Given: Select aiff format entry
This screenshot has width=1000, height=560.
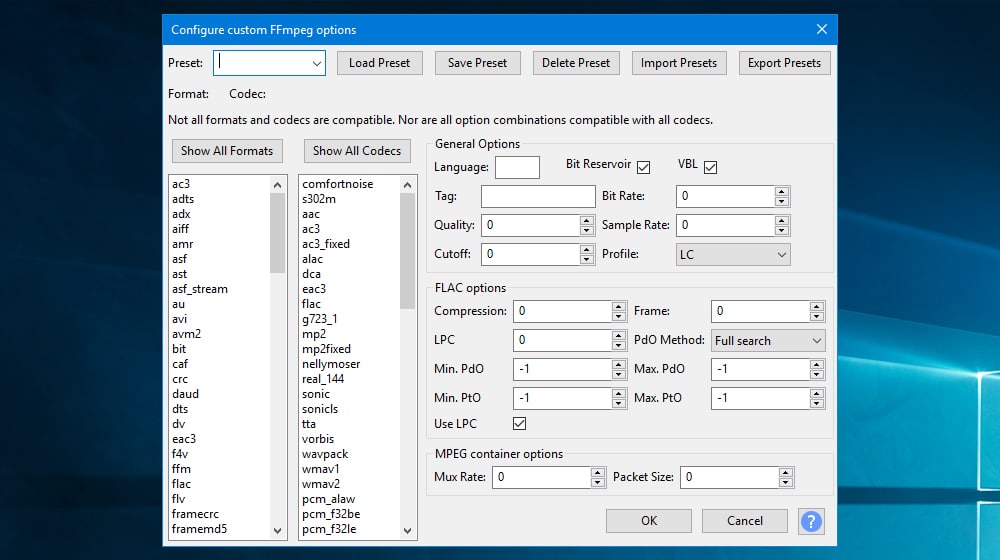Looking at the screenshot, I should point(180,229).
